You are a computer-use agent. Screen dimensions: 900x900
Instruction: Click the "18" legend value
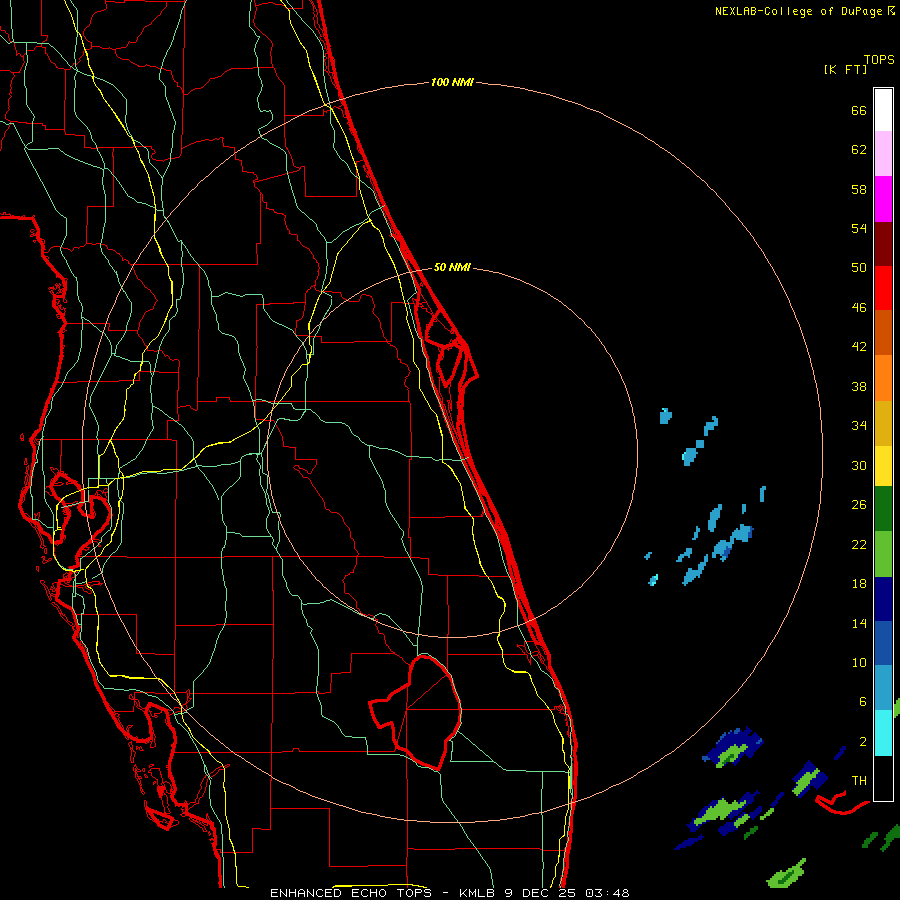coord(859,584)
